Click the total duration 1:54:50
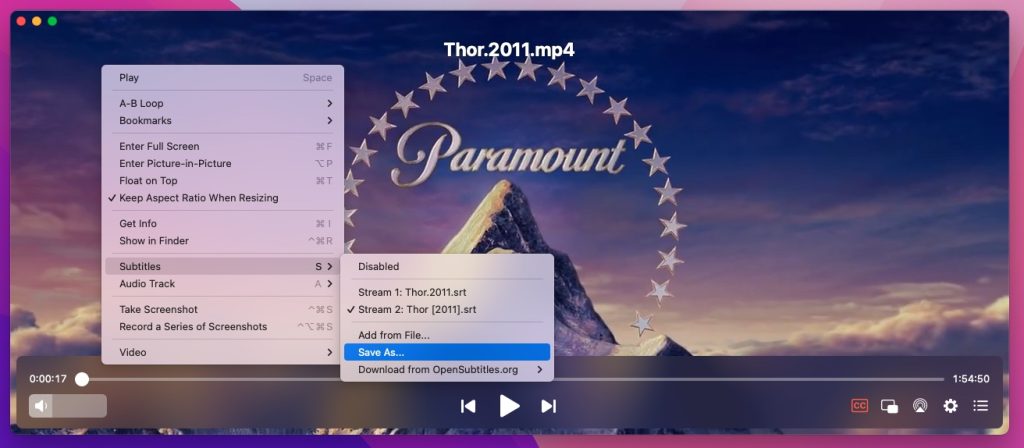The height and width of the screenshot is (448, 1024). [x=970, y=379]
